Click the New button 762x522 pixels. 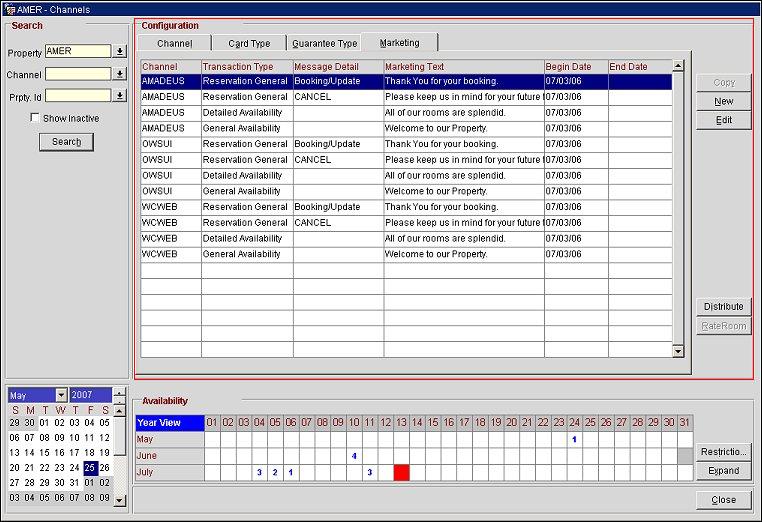(x=723, y=101)
